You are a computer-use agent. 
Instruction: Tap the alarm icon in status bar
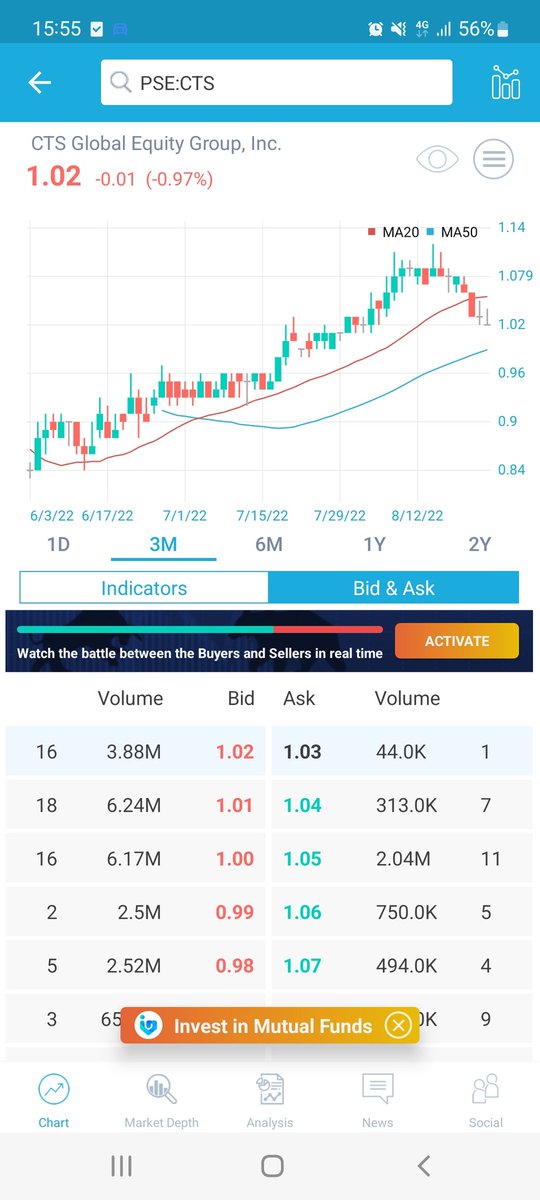pyautogui.click(x=375, y=29)
